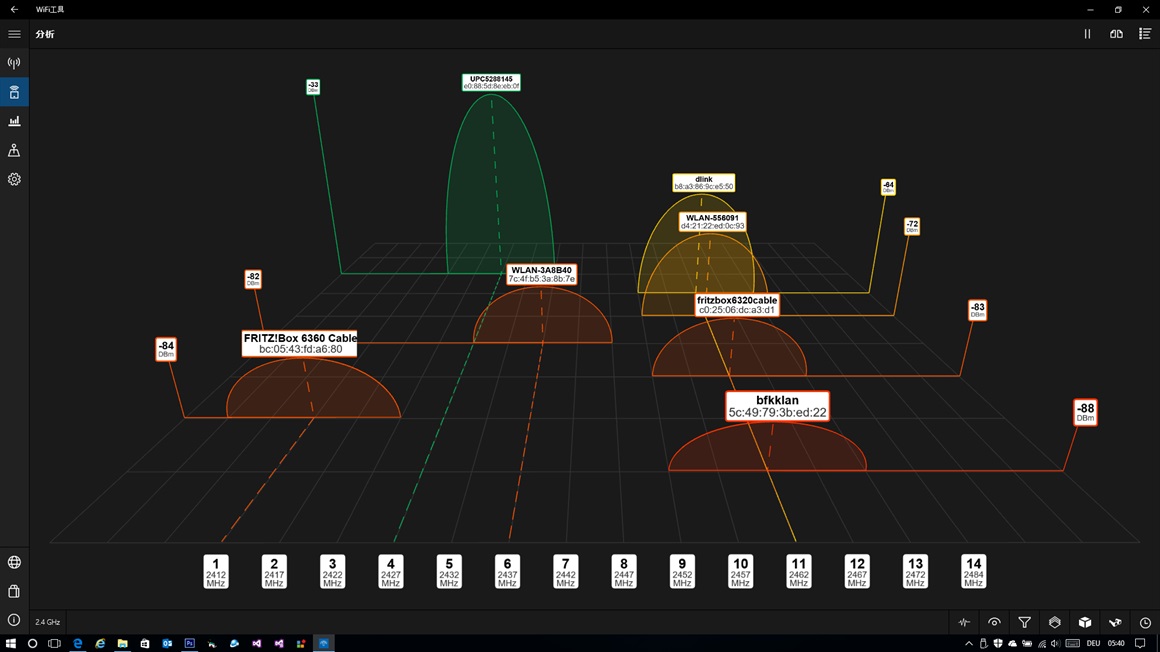This screenshot has height=652, width=1160.
Task: Select channel 4 2427 MHz label
Action: pyautogui.click(x=391, y=572)
